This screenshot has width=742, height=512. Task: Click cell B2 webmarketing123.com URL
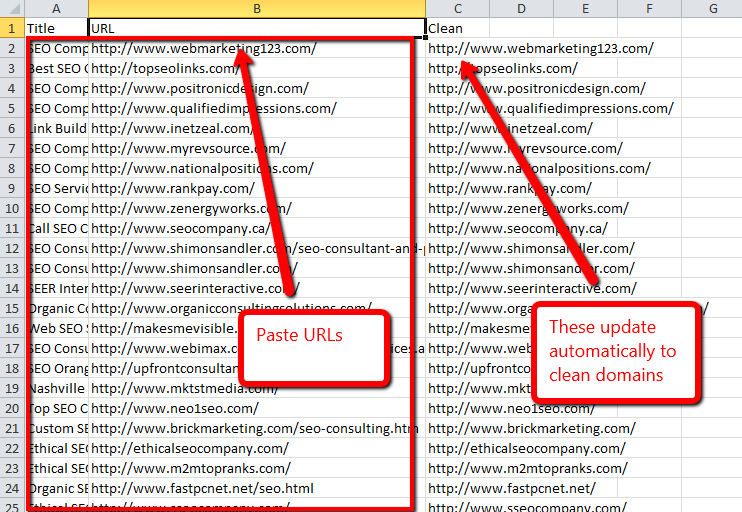point(257,48)
